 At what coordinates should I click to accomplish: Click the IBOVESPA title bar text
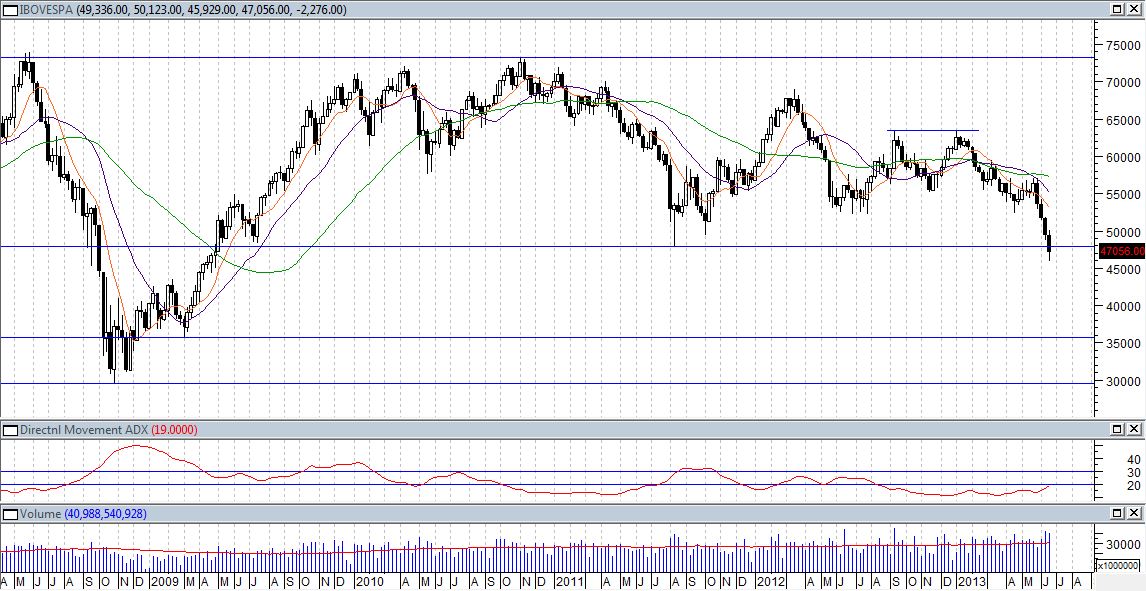[x=180, y=10]
